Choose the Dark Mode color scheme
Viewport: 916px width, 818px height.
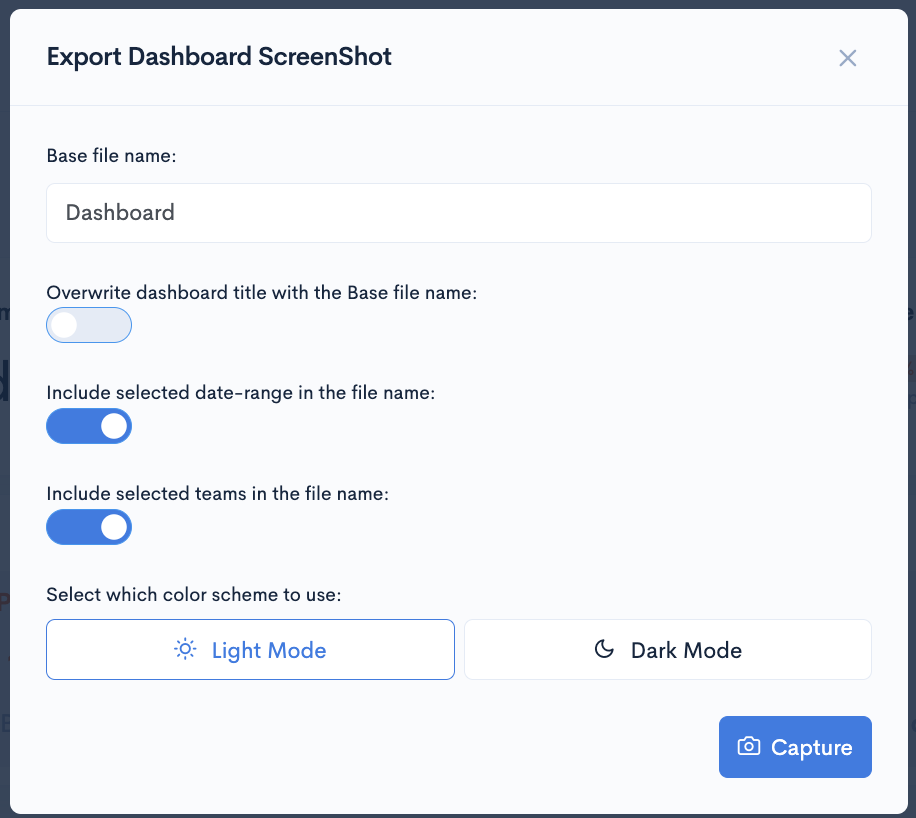668,649
